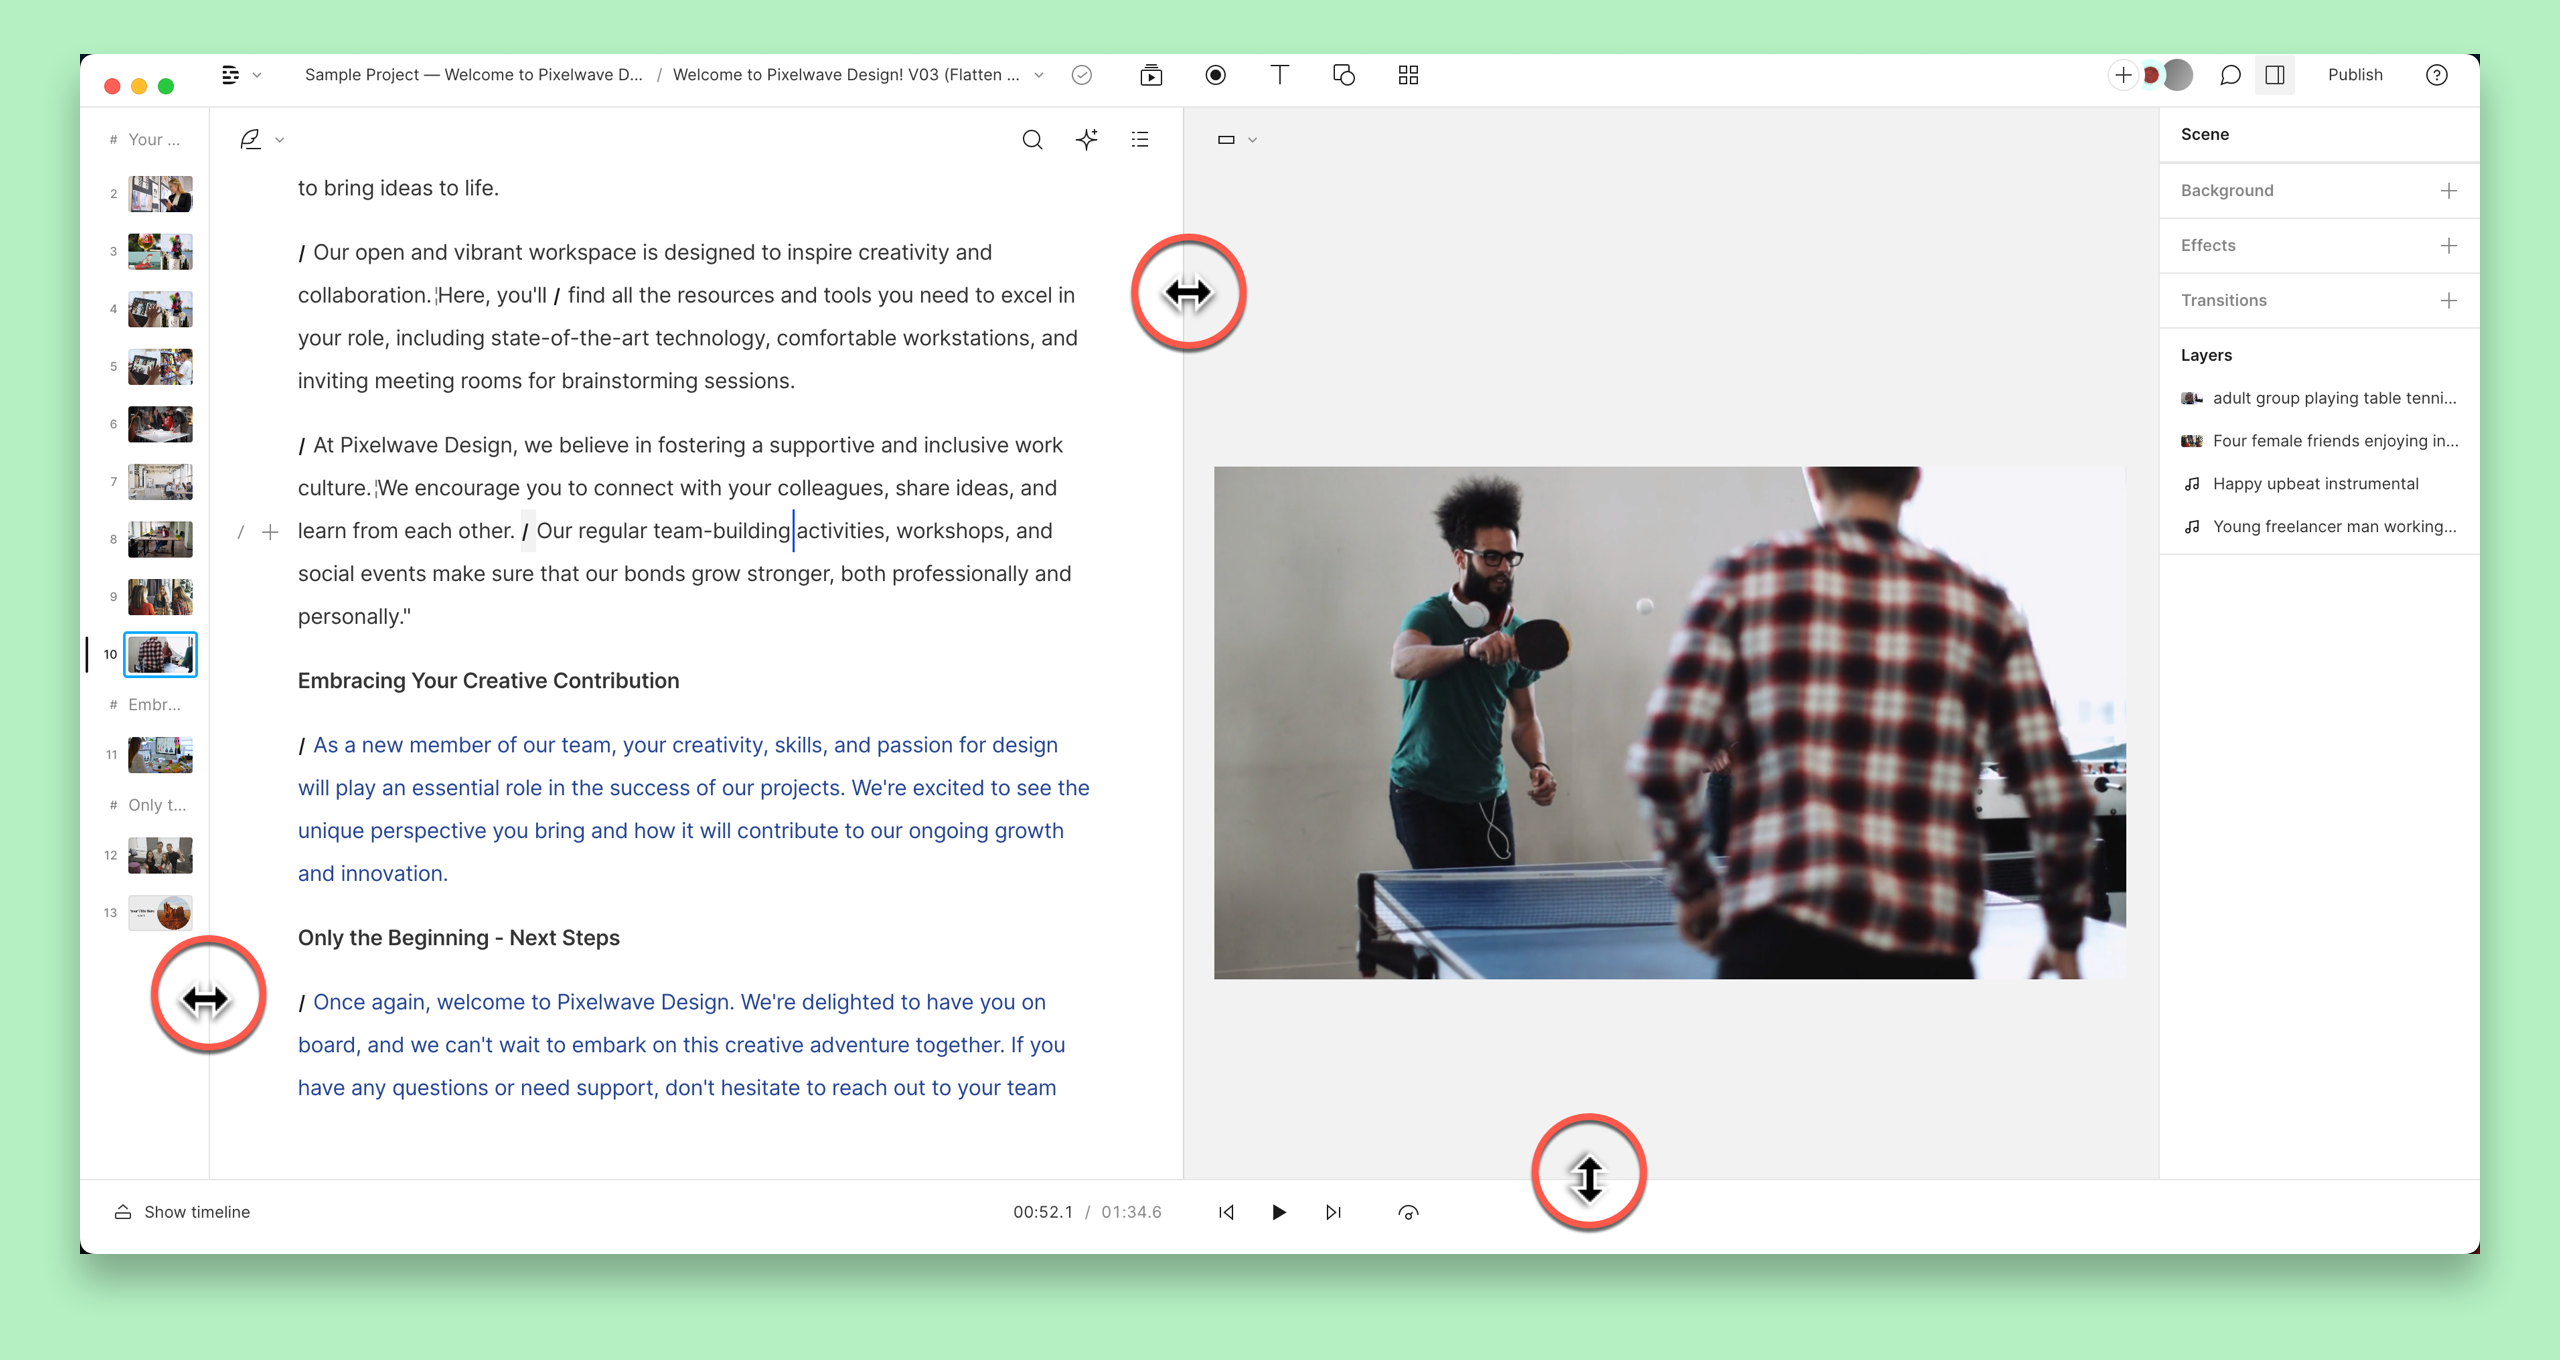Select scene 12 thumbnail

point(160,856)
